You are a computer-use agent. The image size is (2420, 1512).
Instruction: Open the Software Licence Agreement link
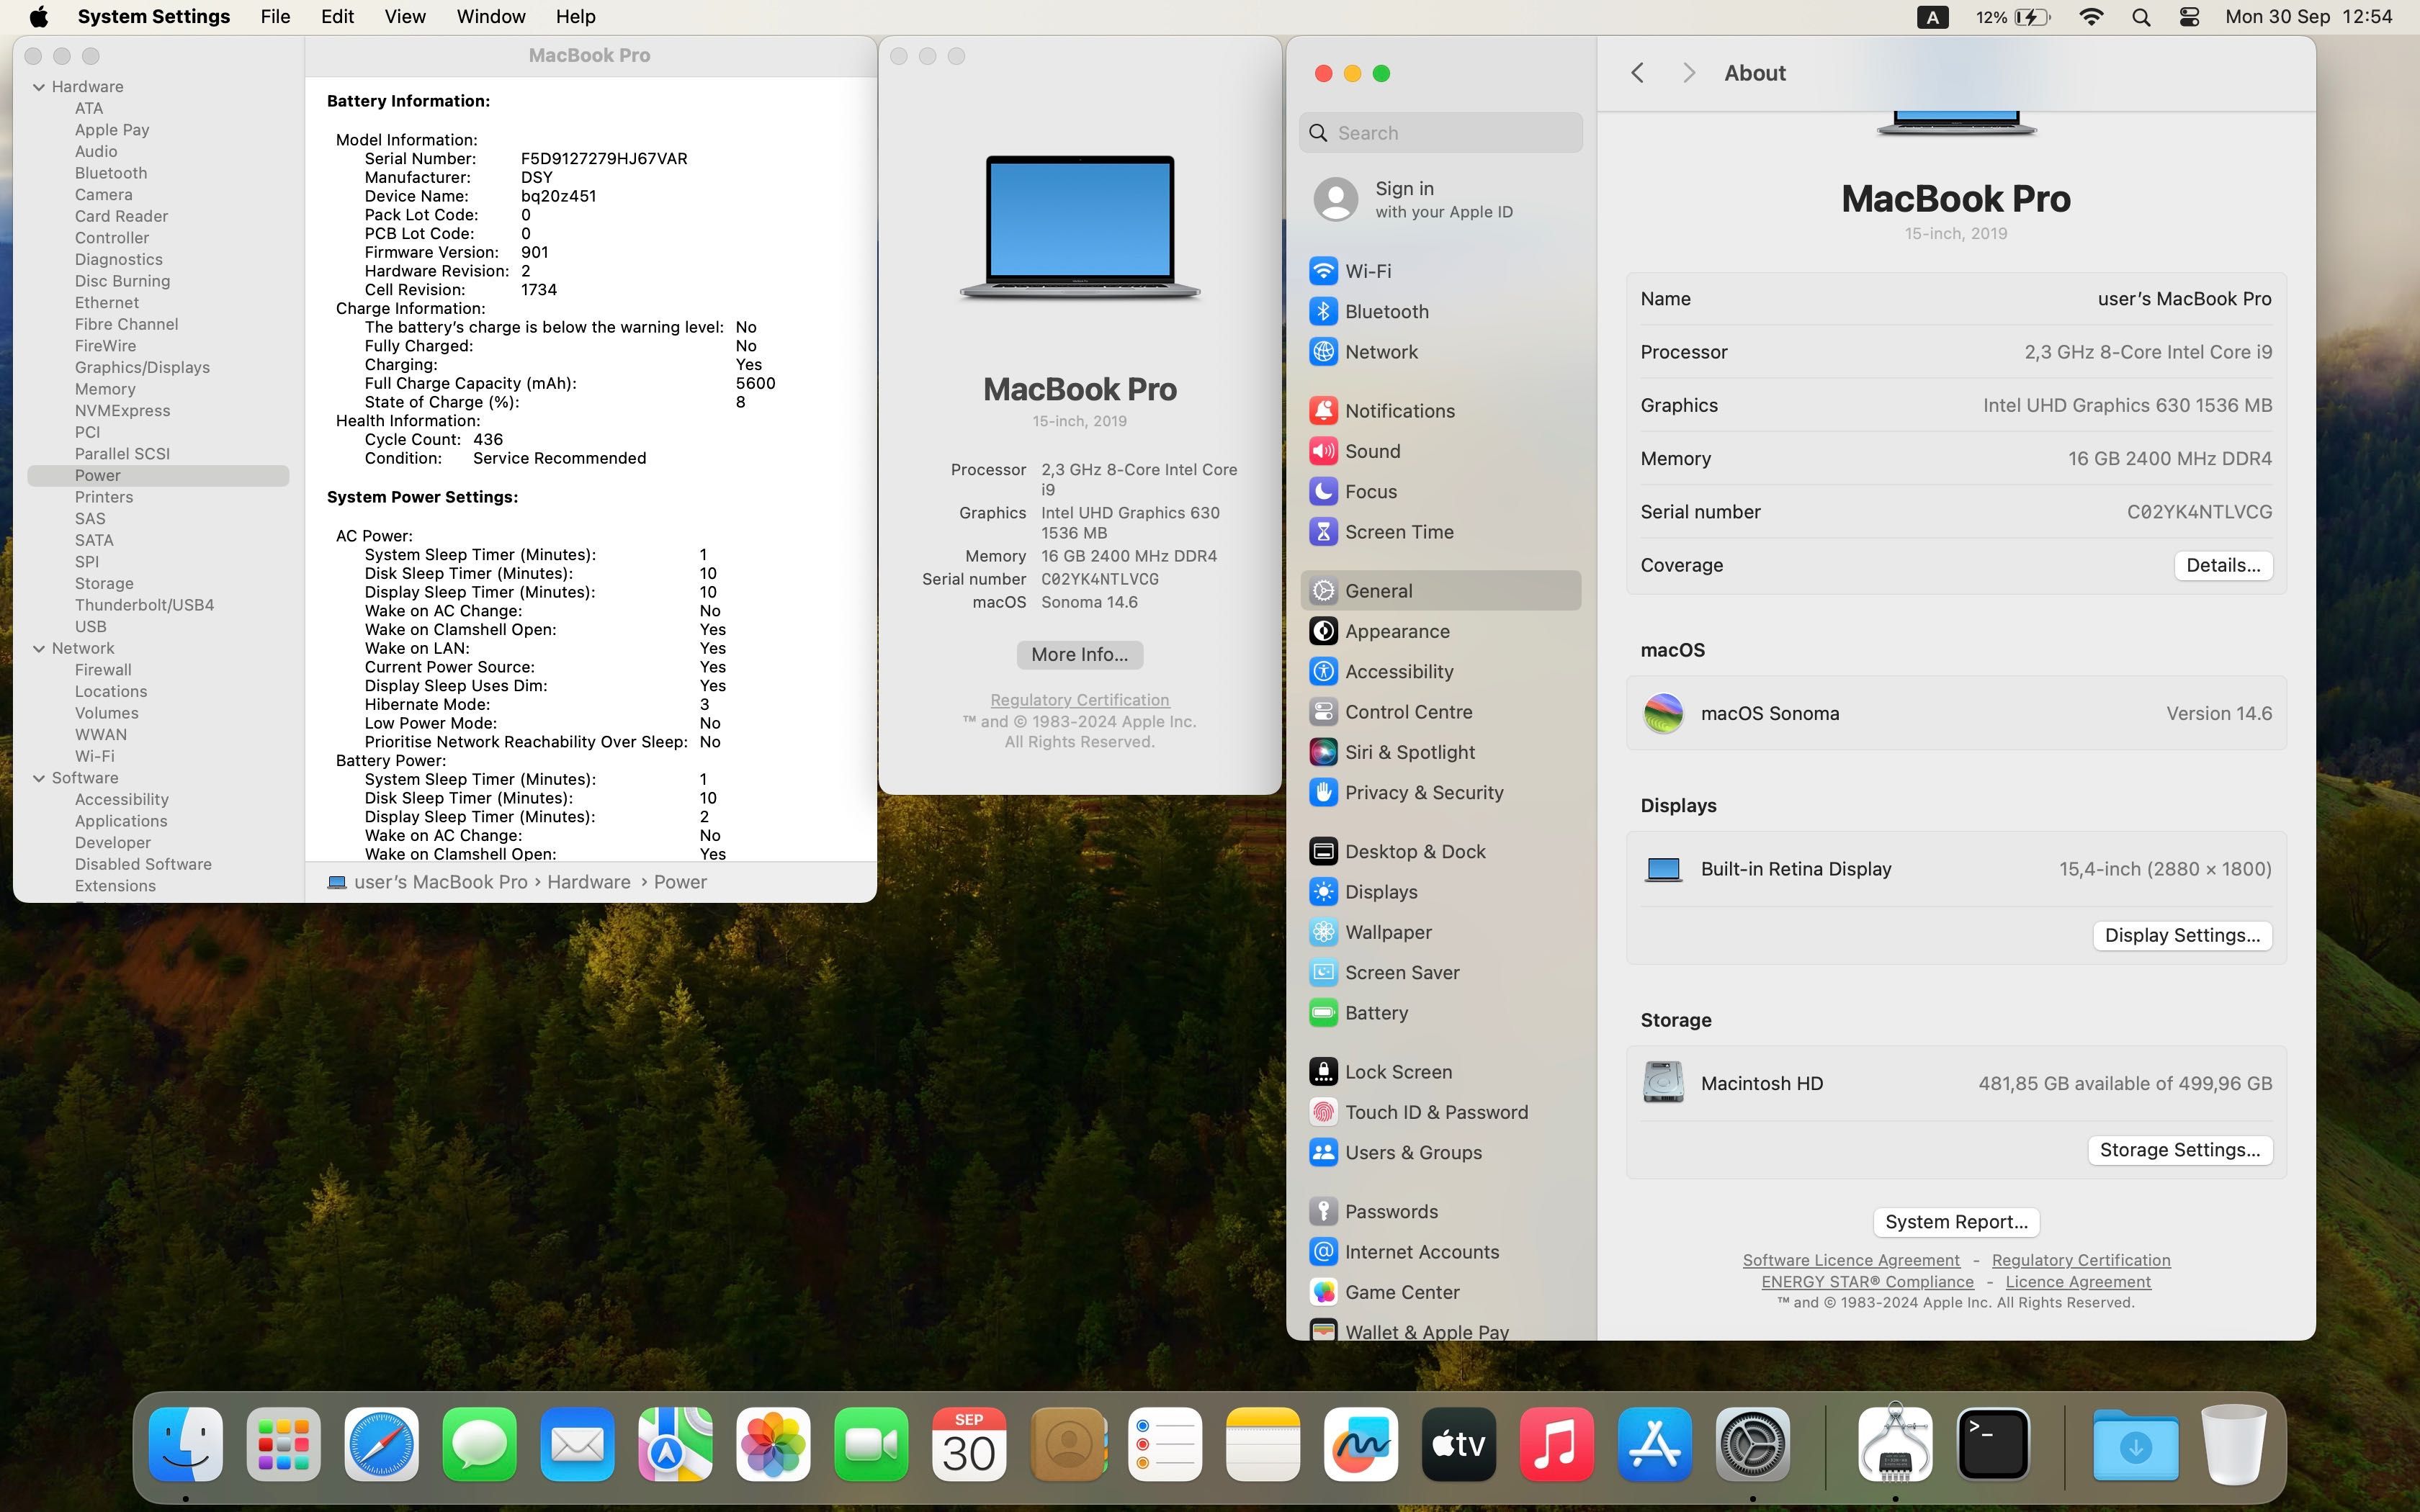[x=1851, y=1260]
